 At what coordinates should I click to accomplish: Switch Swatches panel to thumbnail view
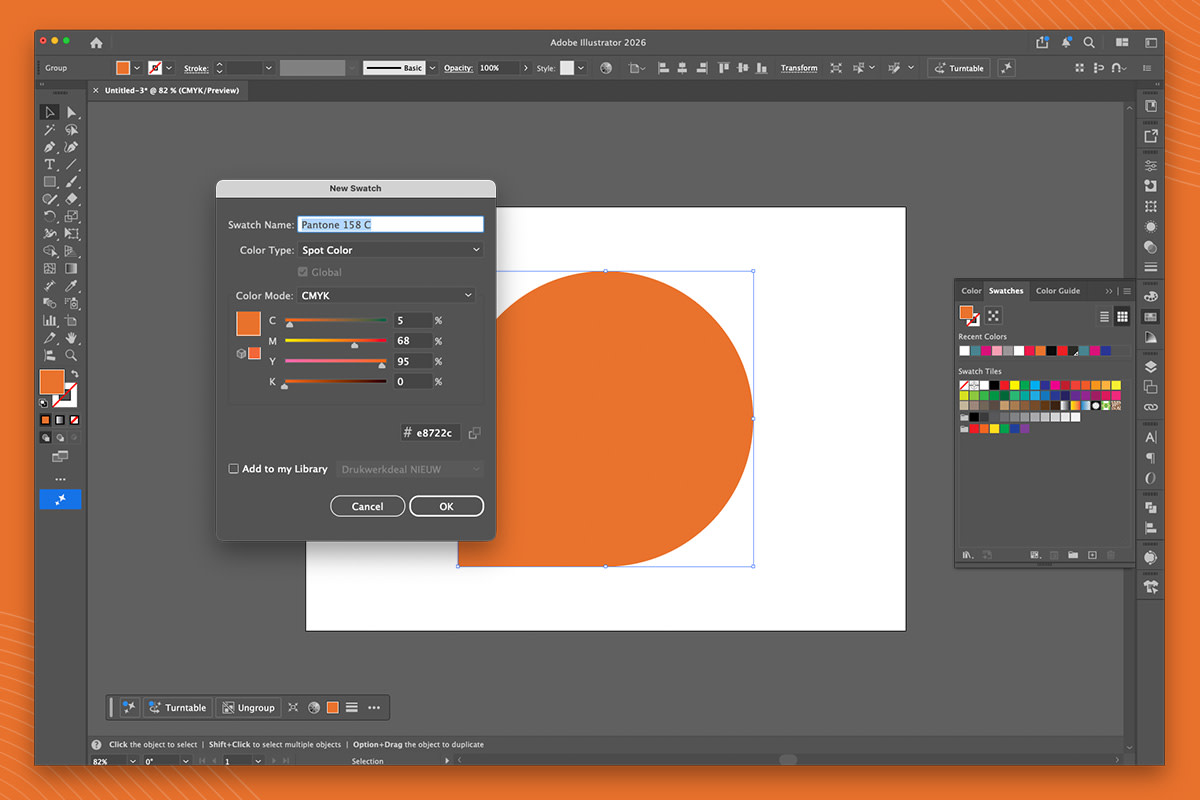pos(1122,316)
